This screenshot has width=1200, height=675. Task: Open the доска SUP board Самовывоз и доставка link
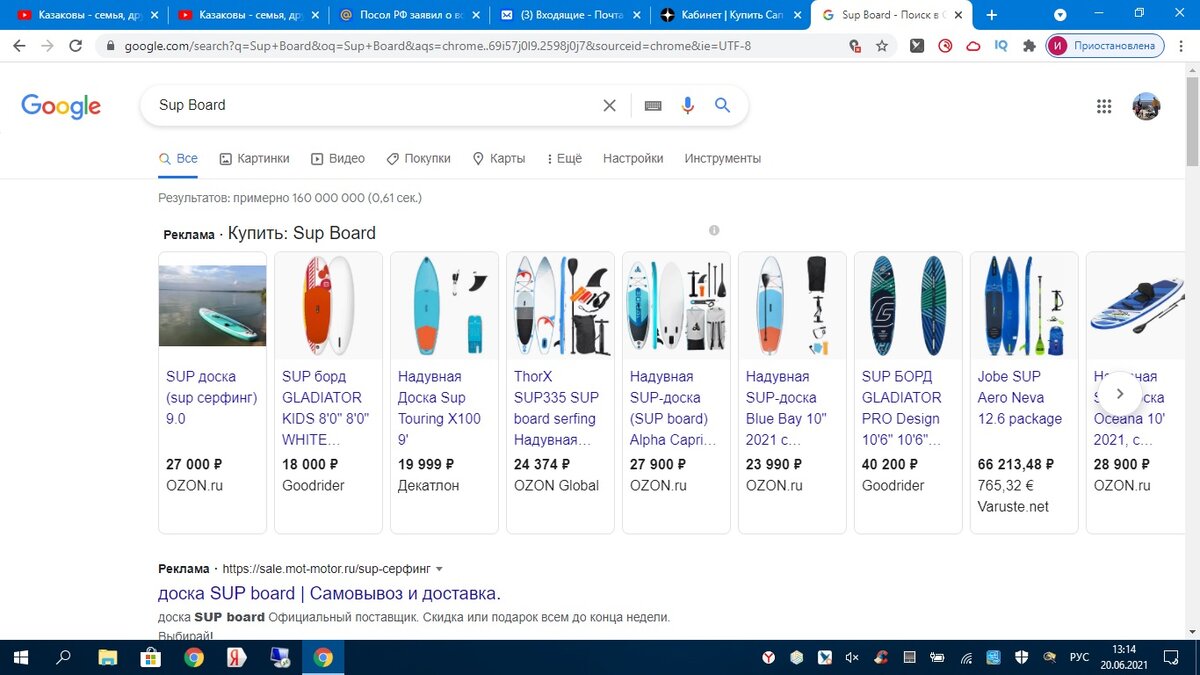click(329, 593)
